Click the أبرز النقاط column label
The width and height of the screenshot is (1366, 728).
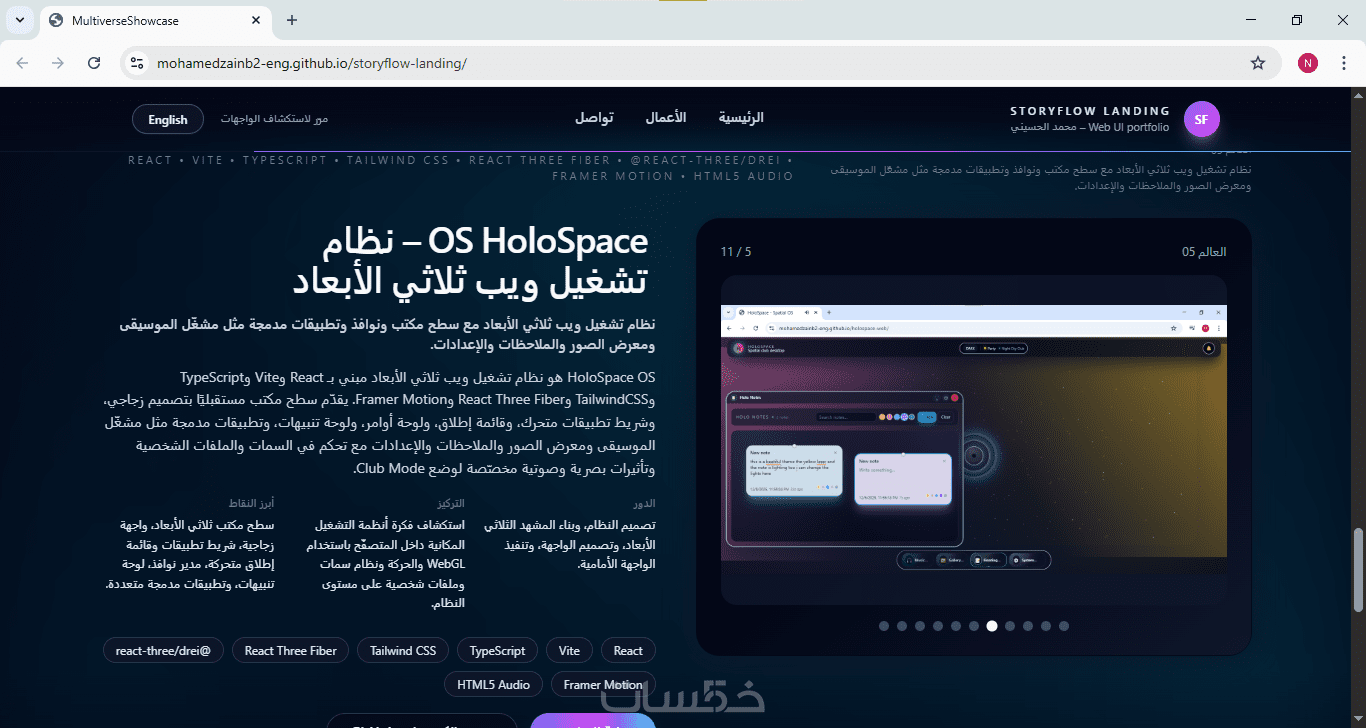(251, 503)
